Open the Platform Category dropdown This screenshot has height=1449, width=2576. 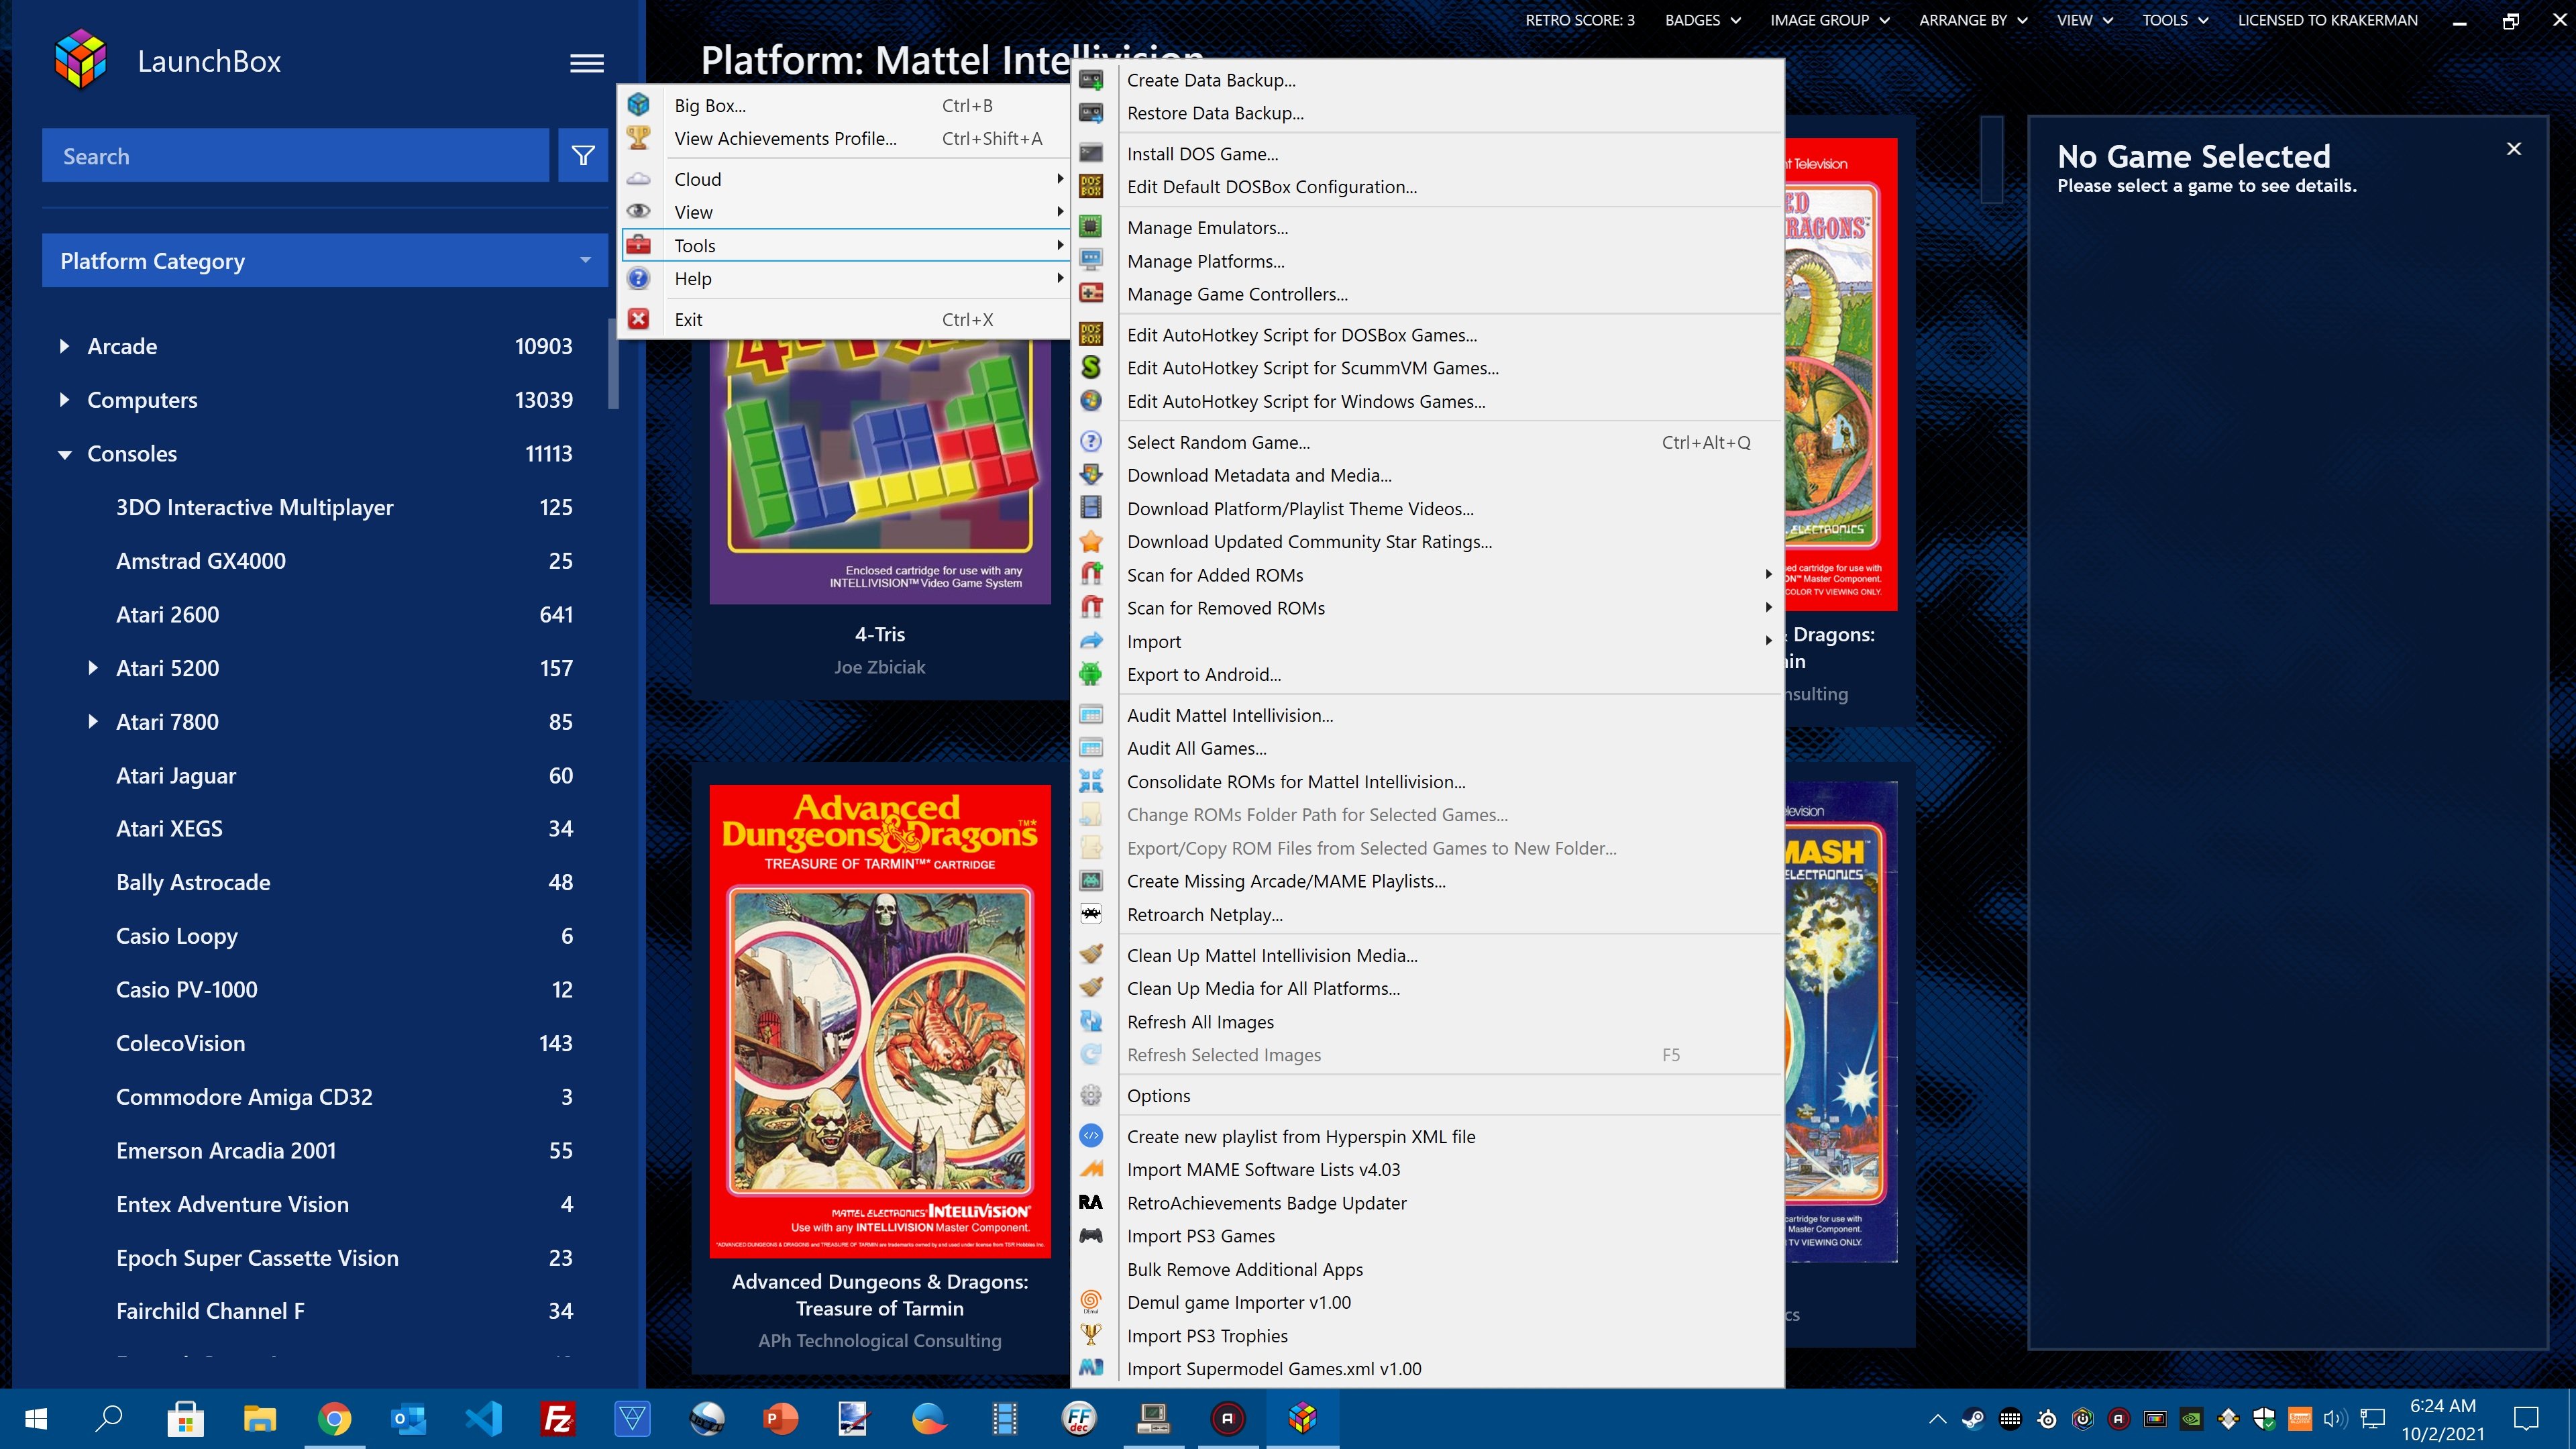[325, 261]
